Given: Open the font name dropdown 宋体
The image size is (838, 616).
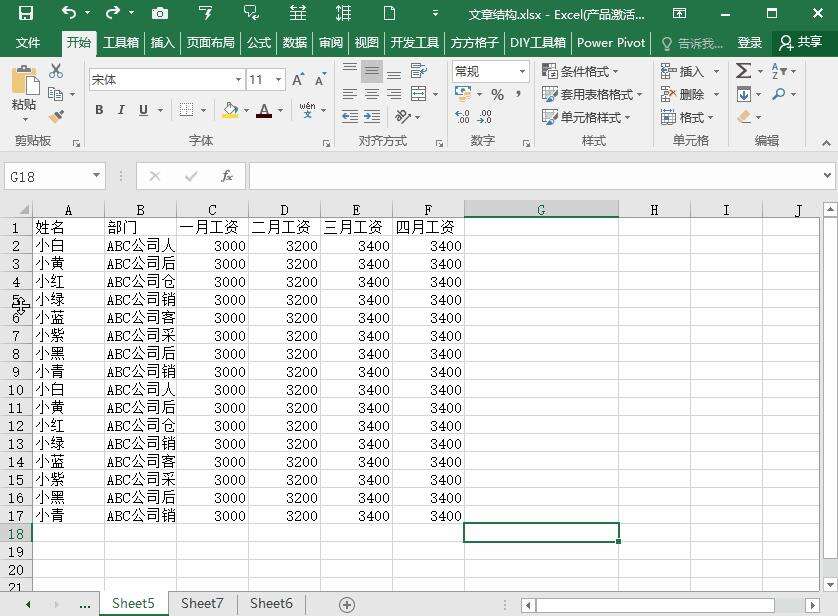Looking at the screenshot, I should pos(238,79).
